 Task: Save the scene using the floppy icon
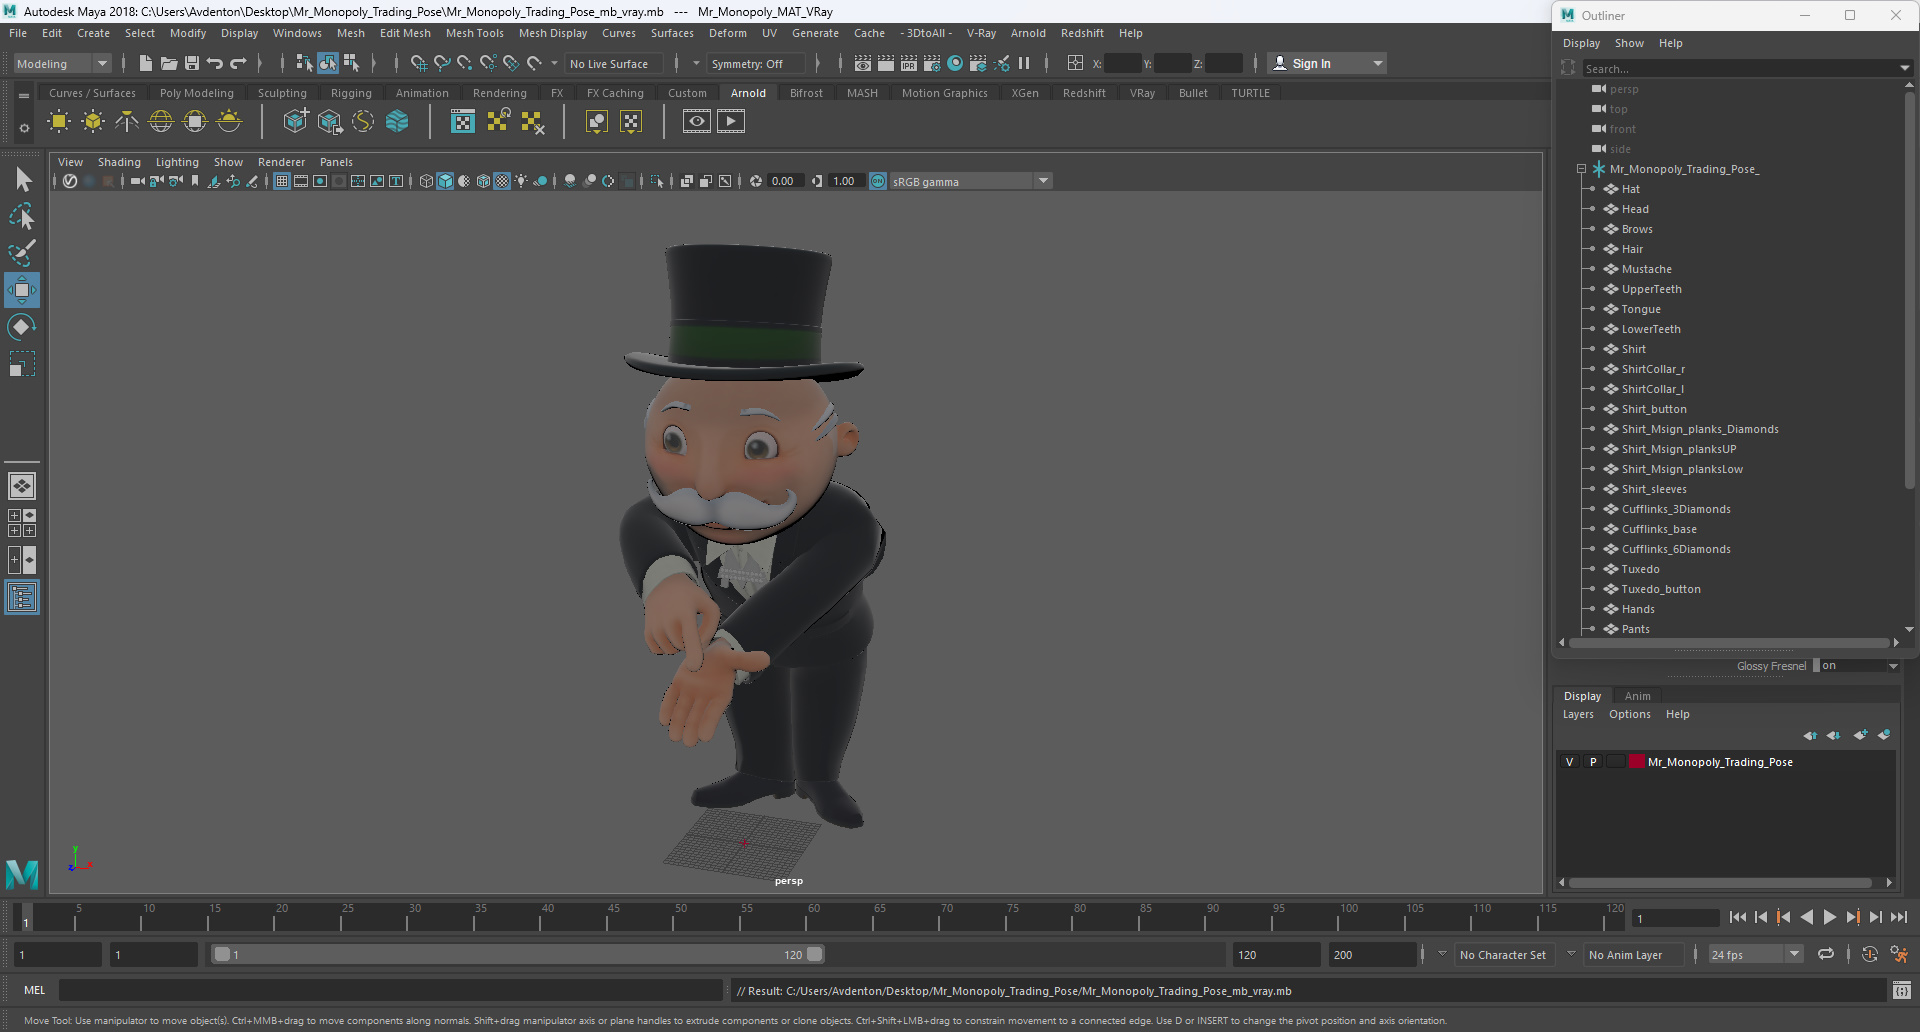pos(192,63)
